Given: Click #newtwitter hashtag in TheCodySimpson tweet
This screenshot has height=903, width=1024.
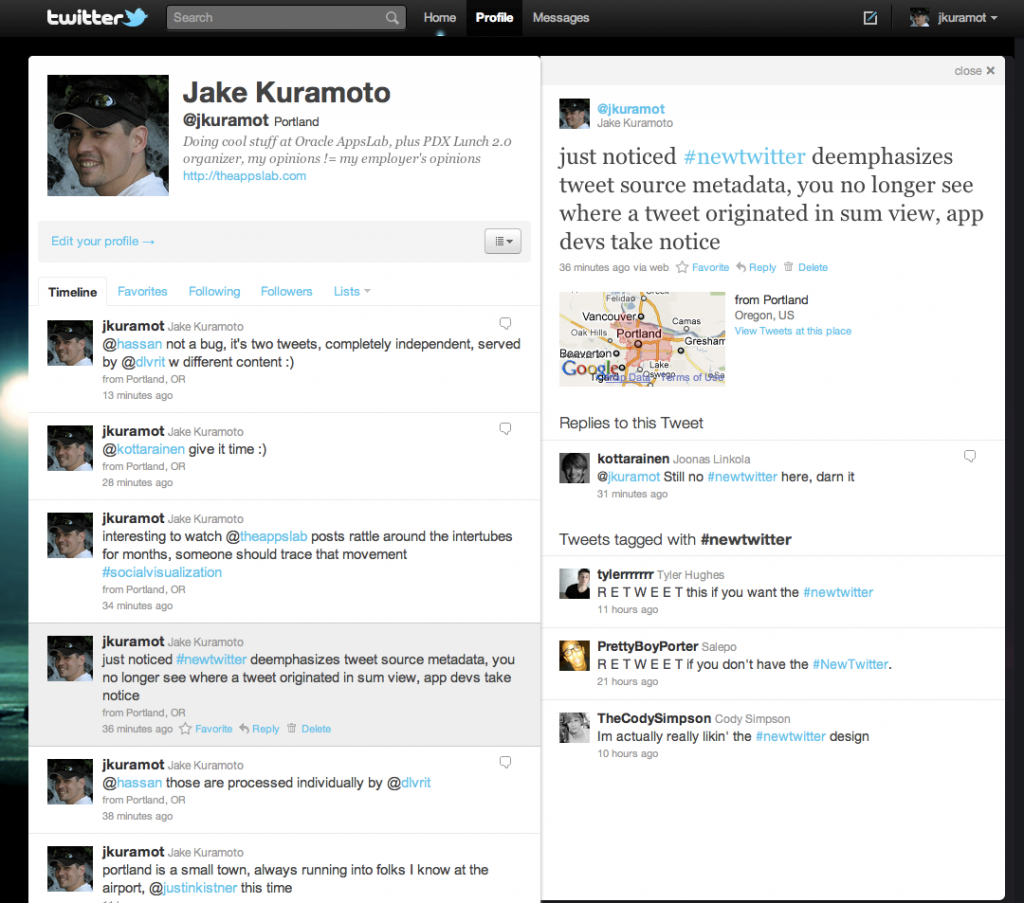Looking at the screenshot, I should [790, 736].
